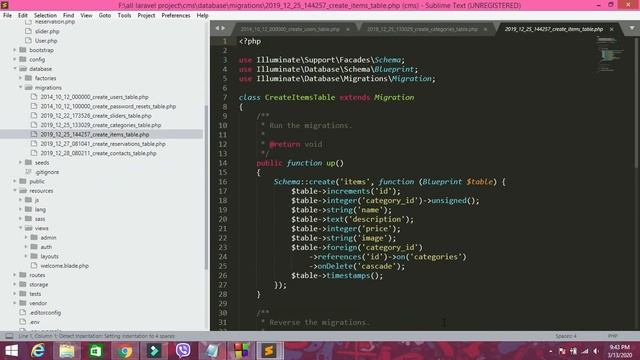This screenshot has width=640, height=360.
Task: Open create_reservations_table.php migration file
Action: click(x=102, y=144)
